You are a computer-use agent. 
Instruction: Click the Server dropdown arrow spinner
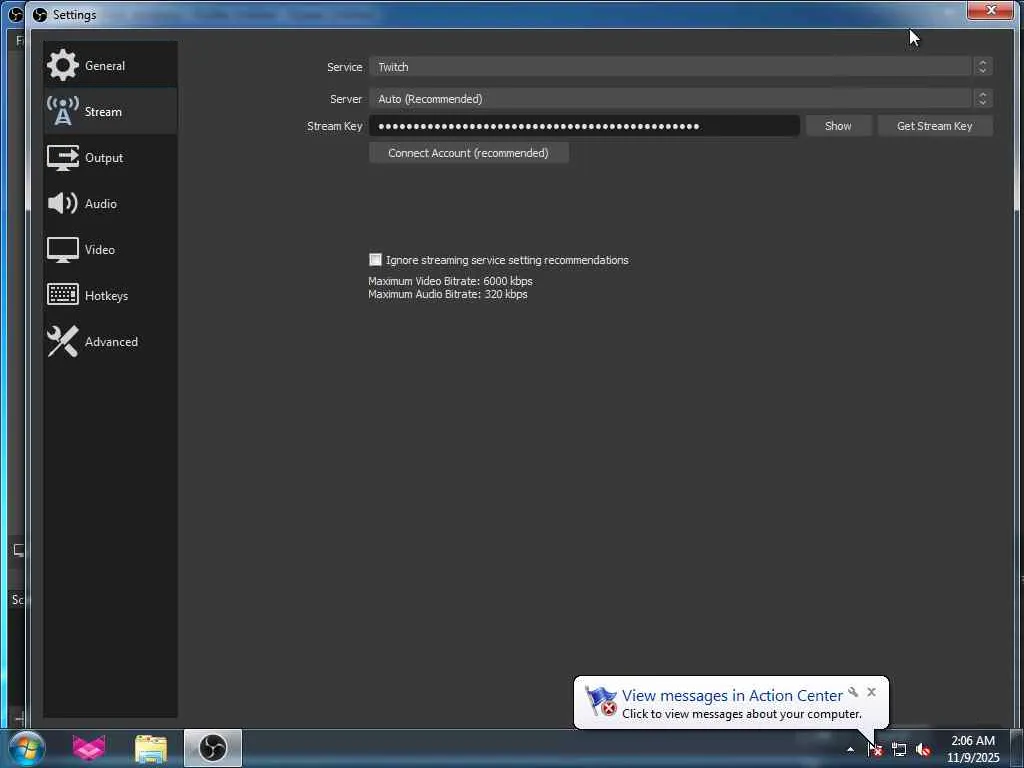tap(982, 99)
